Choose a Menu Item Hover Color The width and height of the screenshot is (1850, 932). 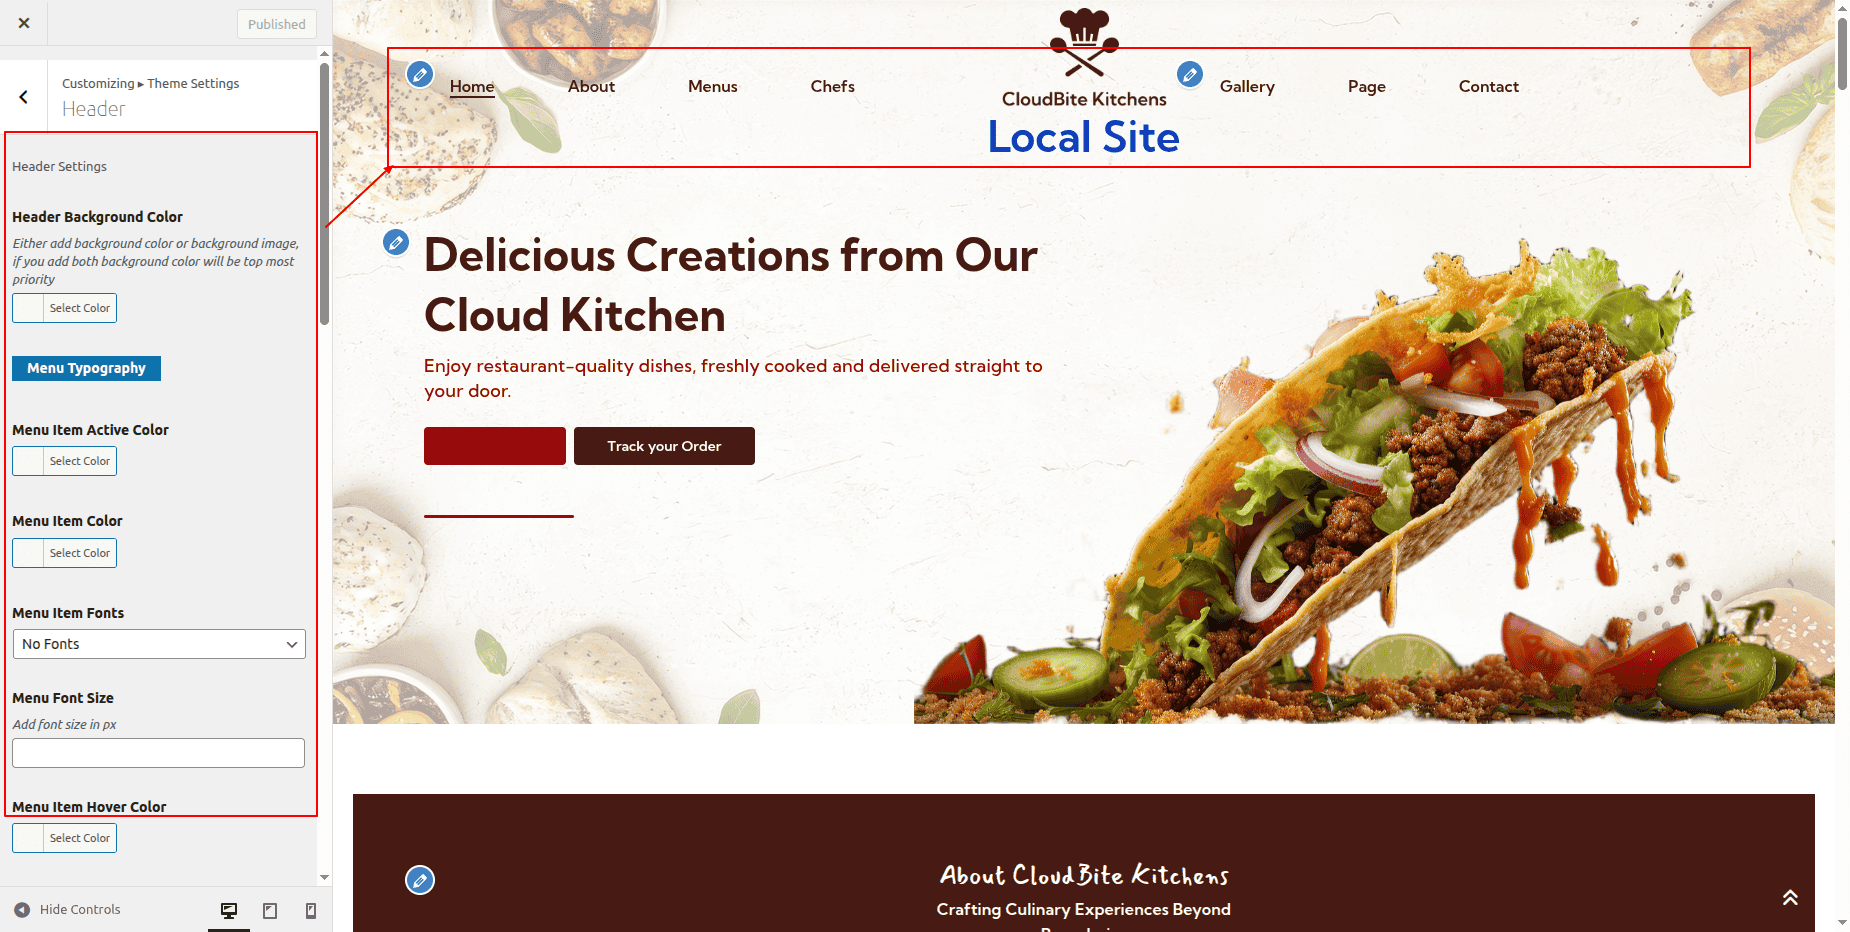pos(65,838)
